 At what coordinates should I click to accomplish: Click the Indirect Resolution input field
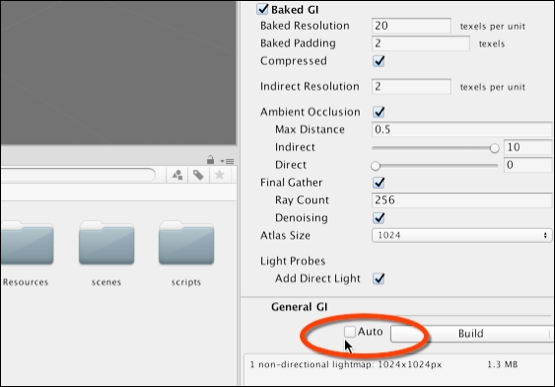click(x=411, y=86)
